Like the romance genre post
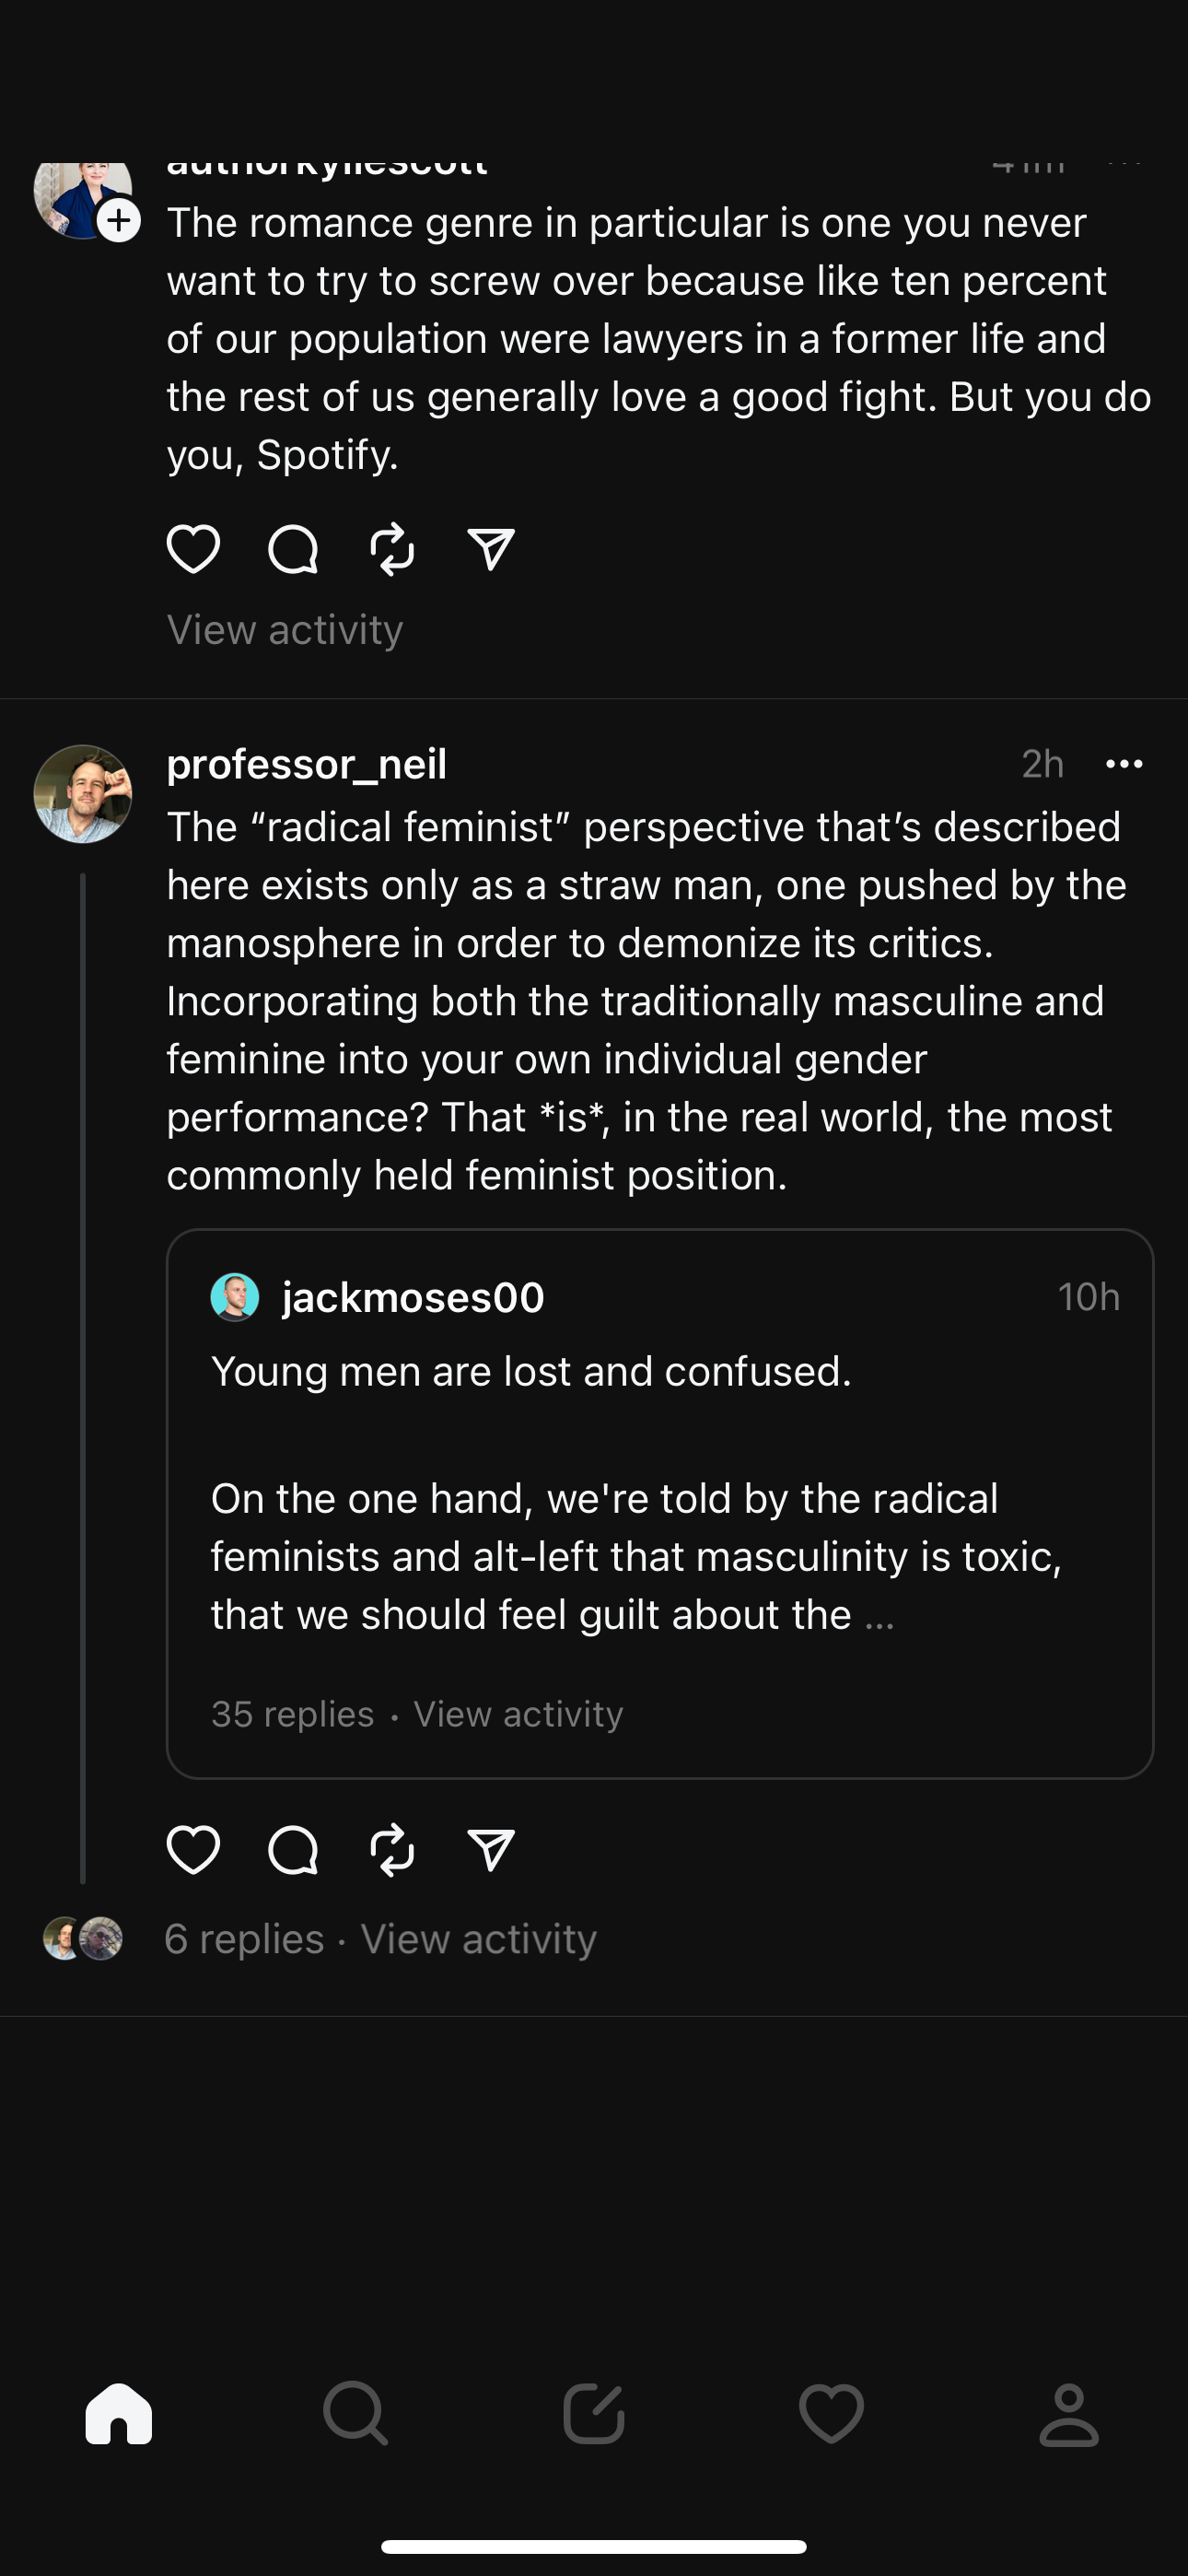1188x2576 pixels. point(193,549)
